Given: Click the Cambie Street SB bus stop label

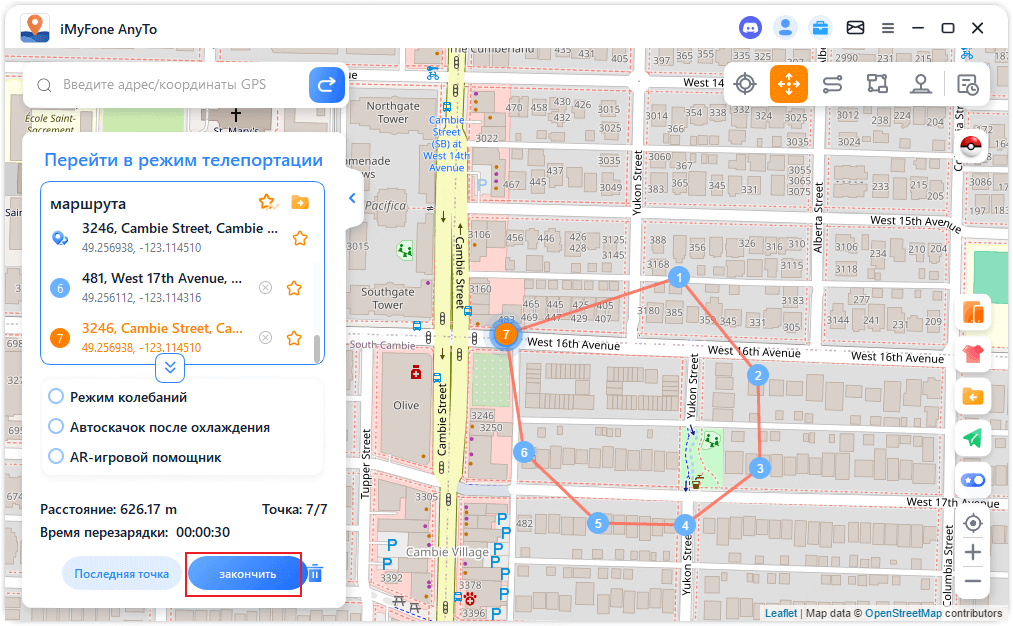Looking at the screenshot, I should click(446, 143).
